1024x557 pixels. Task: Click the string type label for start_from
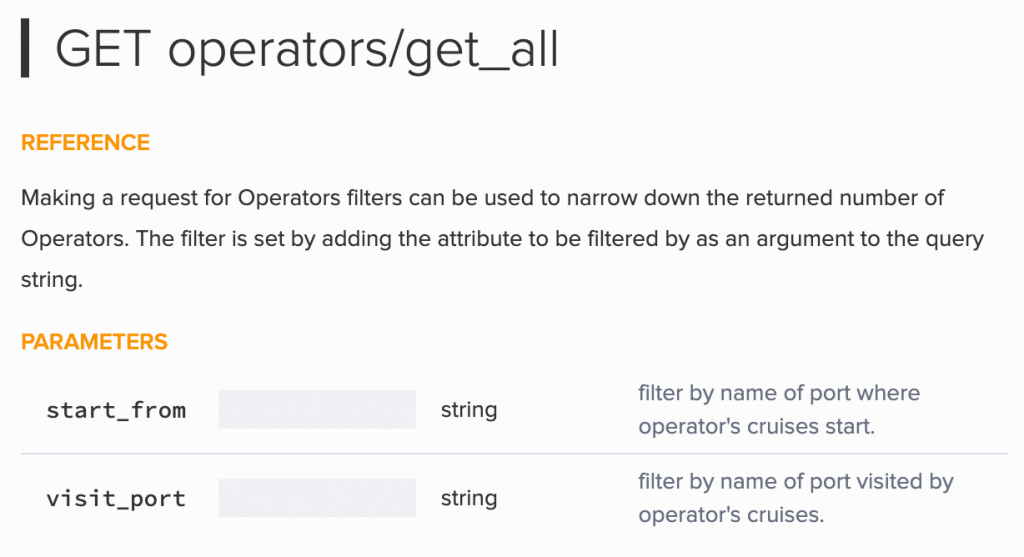[469, 410]
